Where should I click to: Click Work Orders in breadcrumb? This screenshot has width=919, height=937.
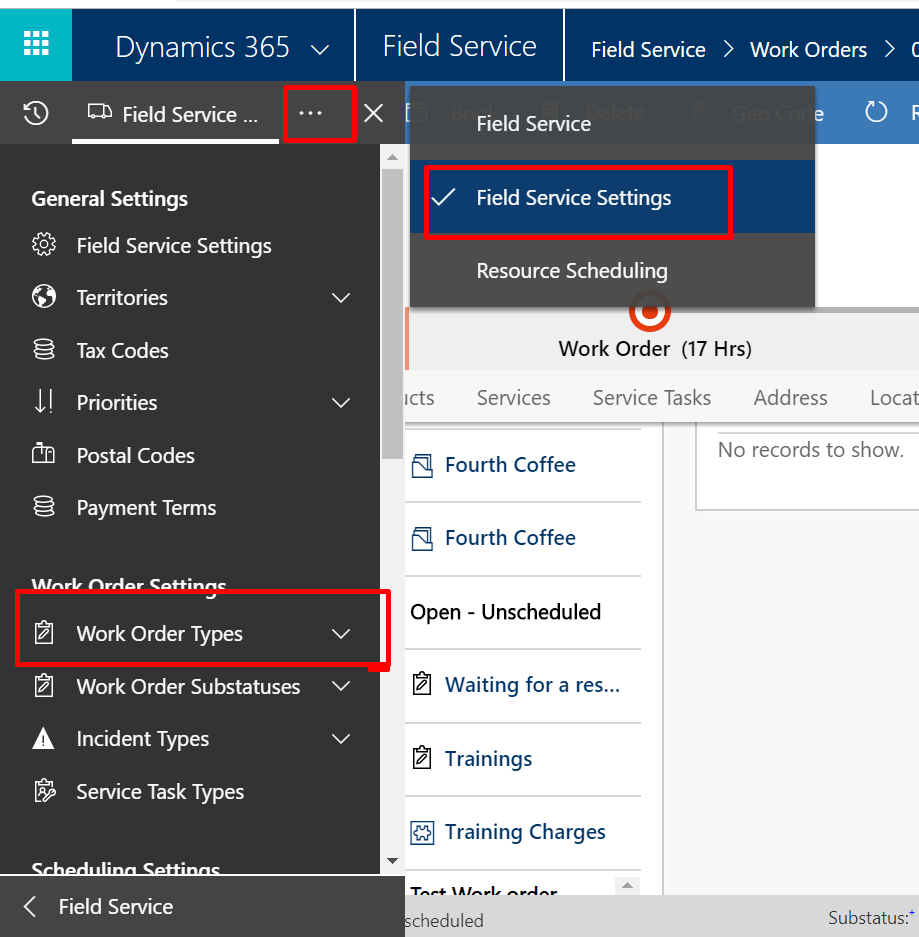point(808,49)
